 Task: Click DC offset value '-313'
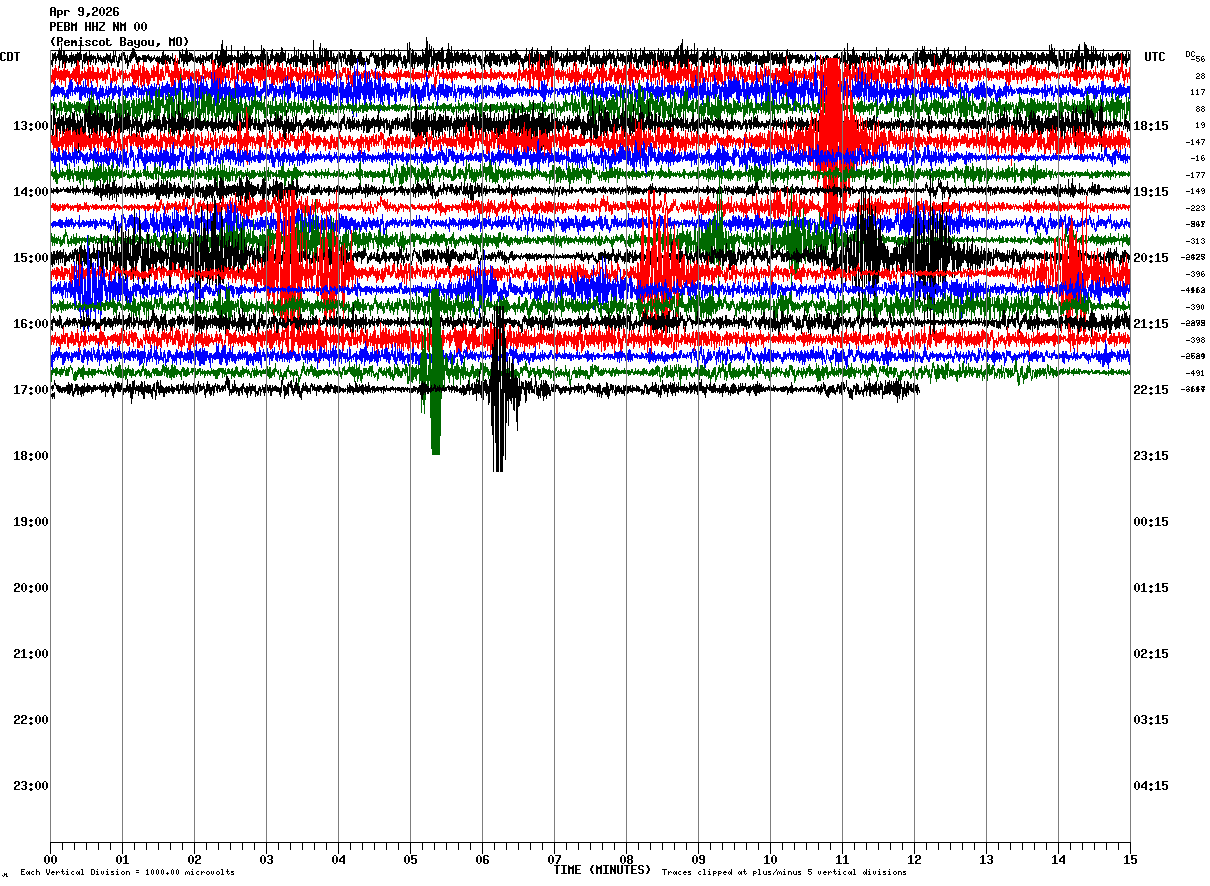(x=1196, y=241)
